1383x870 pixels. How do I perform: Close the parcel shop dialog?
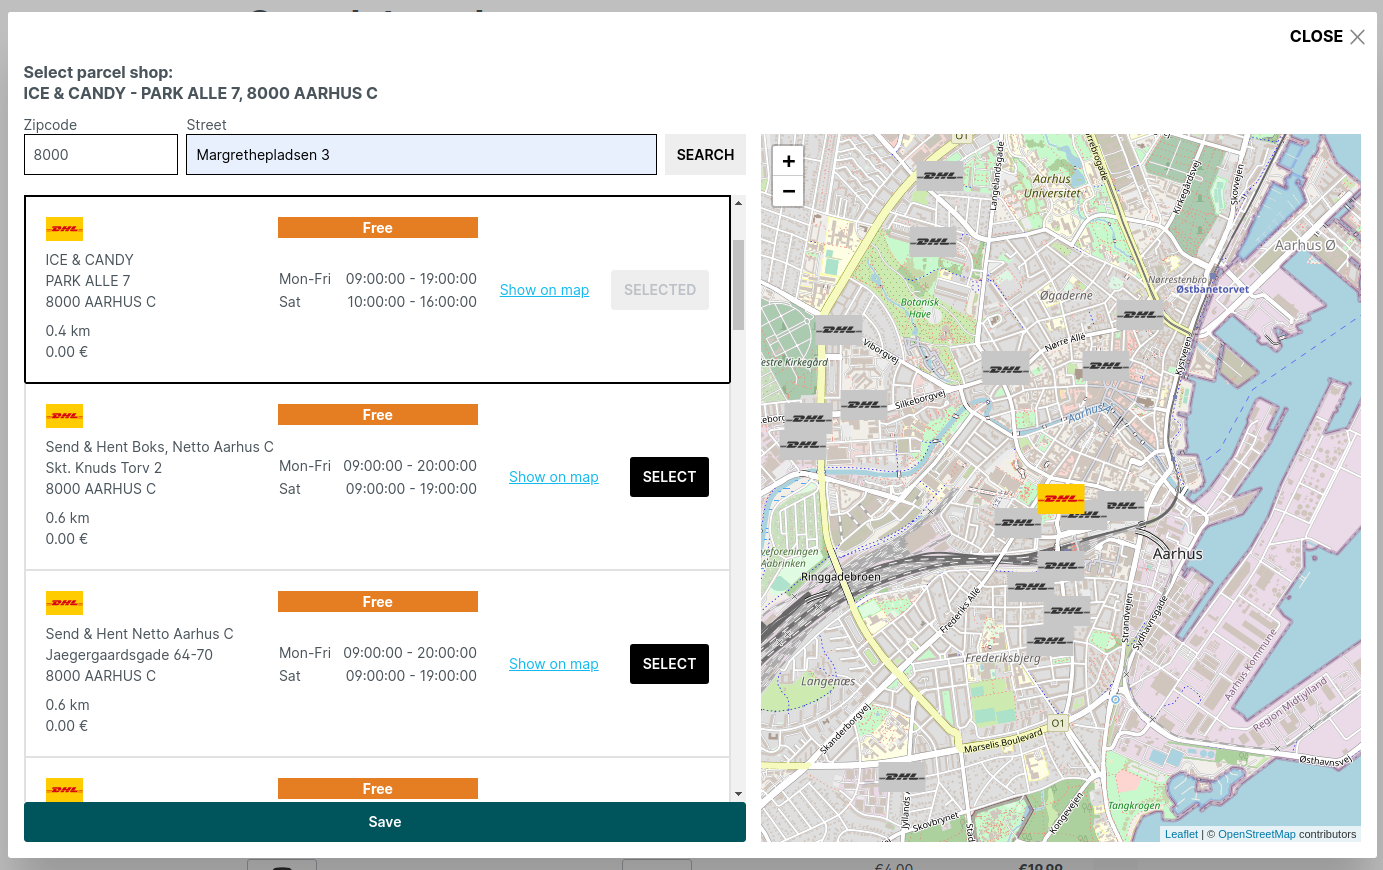(x=1327, y=37)
